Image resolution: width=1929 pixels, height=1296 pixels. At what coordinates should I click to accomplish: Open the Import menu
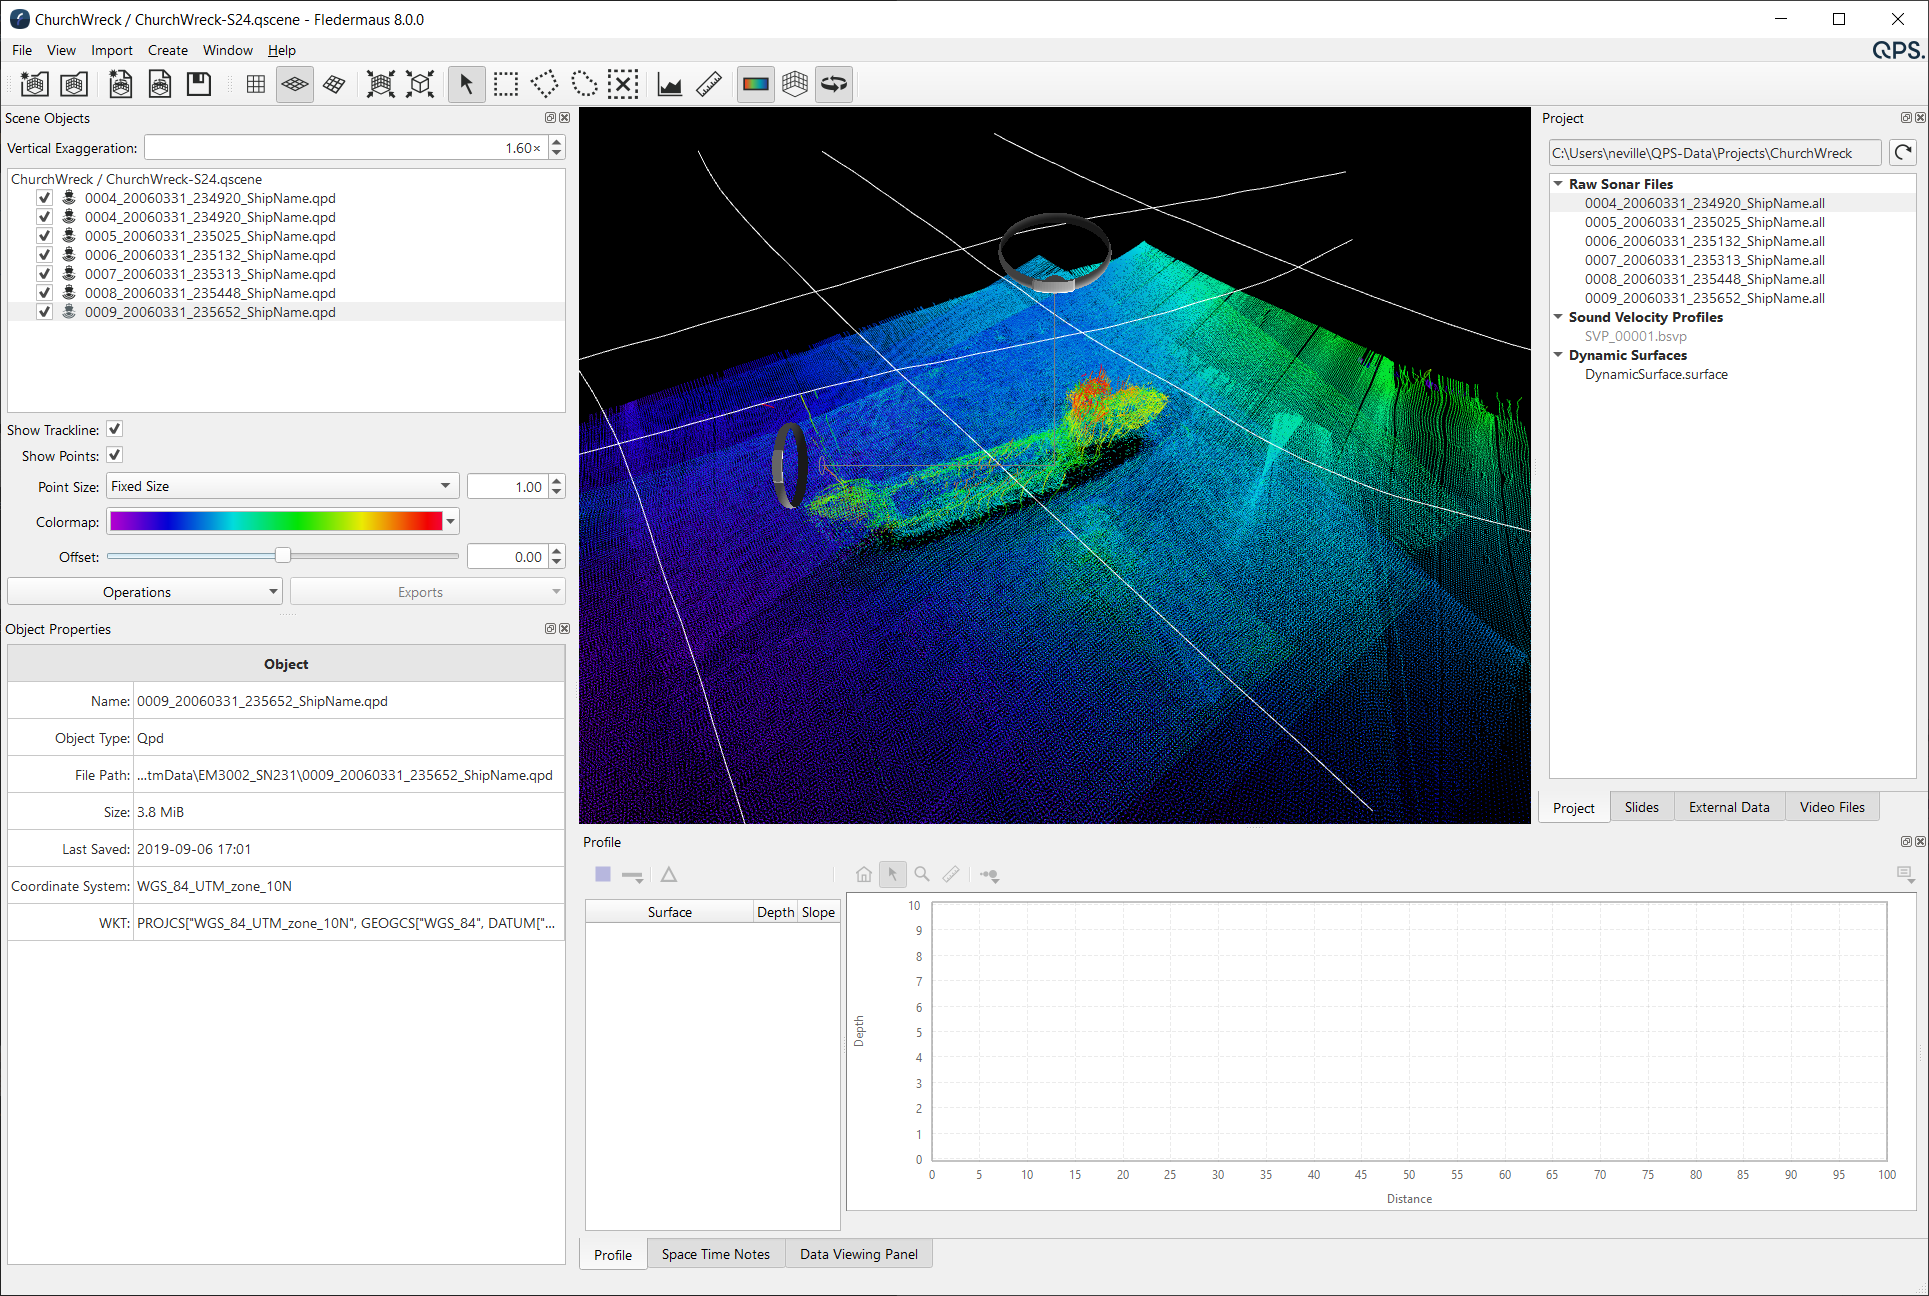111,50
